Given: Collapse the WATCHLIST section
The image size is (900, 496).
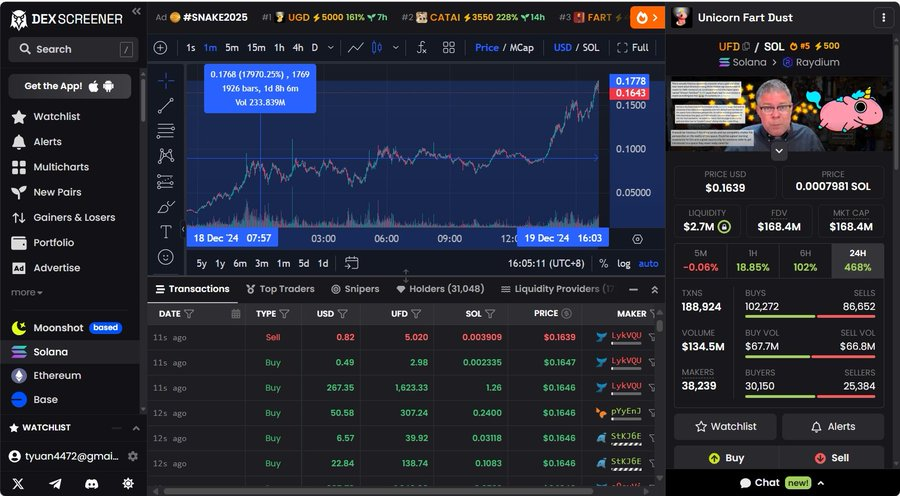Looking at the screenshot, I should [x=136, y=428].
